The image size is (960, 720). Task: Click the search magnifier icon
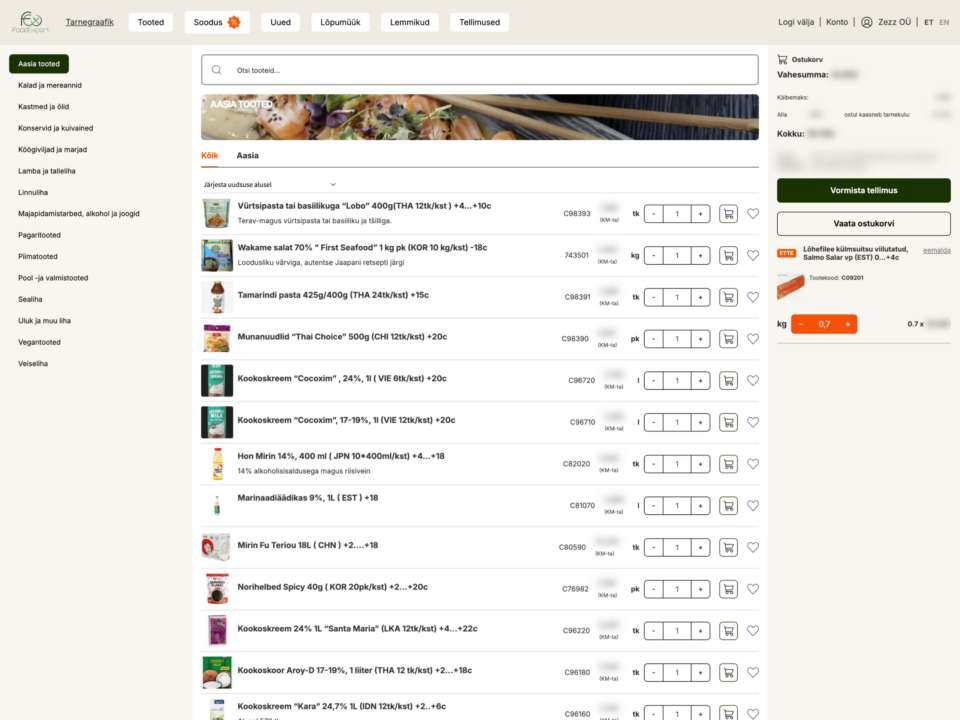point(217,70)
